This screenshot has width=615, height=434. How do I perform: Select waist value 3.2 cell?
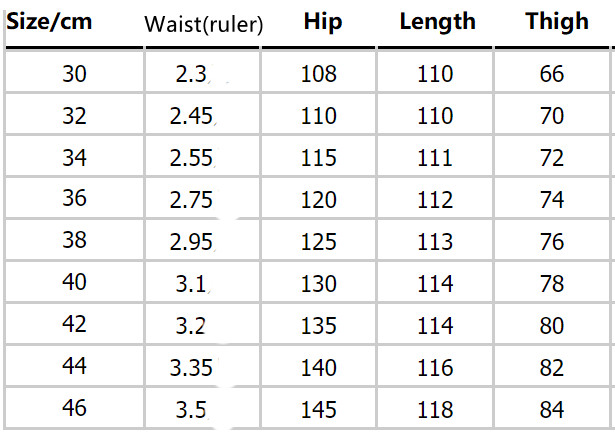click(x=191, y=326)
